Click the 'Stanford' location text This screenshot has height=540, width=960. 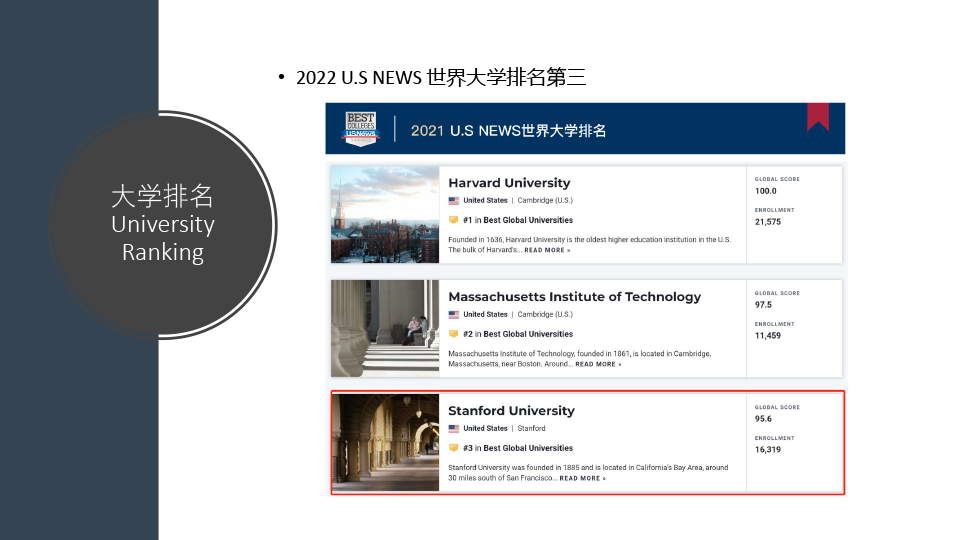[x=531, y=428]
